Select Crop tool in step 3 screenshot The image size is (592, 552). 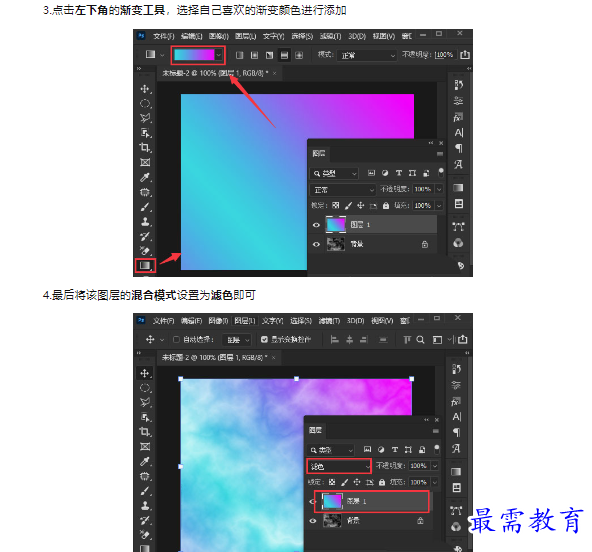point(145,148)
